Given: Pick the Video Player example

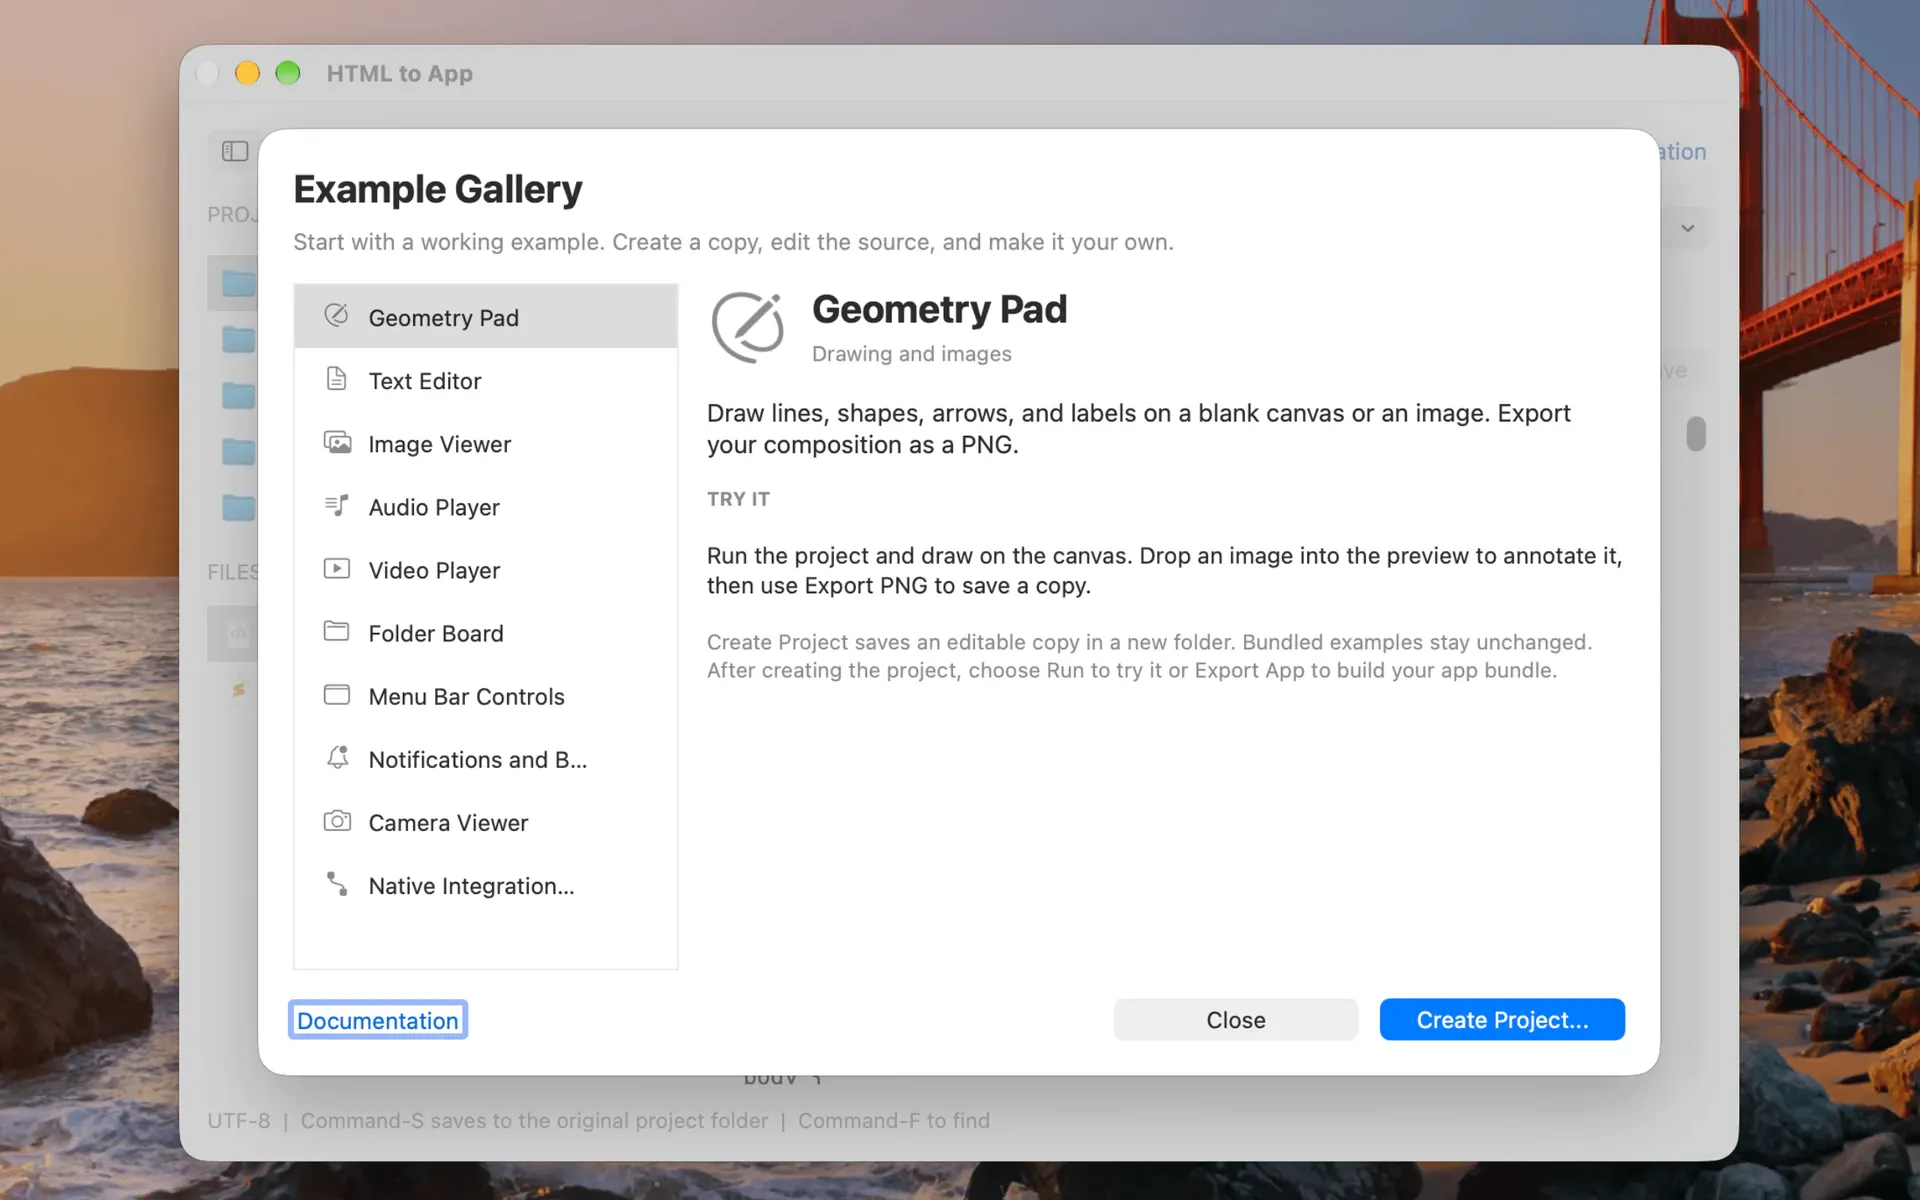Looking at the screenshot, I should tap(486, 569).
